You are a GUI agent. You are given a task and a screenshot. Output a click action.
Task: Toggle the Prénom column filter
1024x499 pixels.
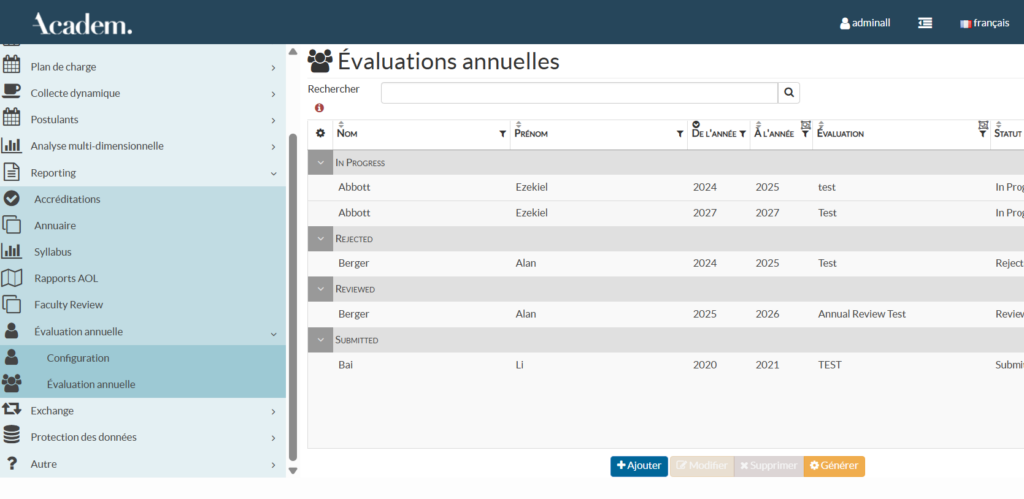click(679, 134)
